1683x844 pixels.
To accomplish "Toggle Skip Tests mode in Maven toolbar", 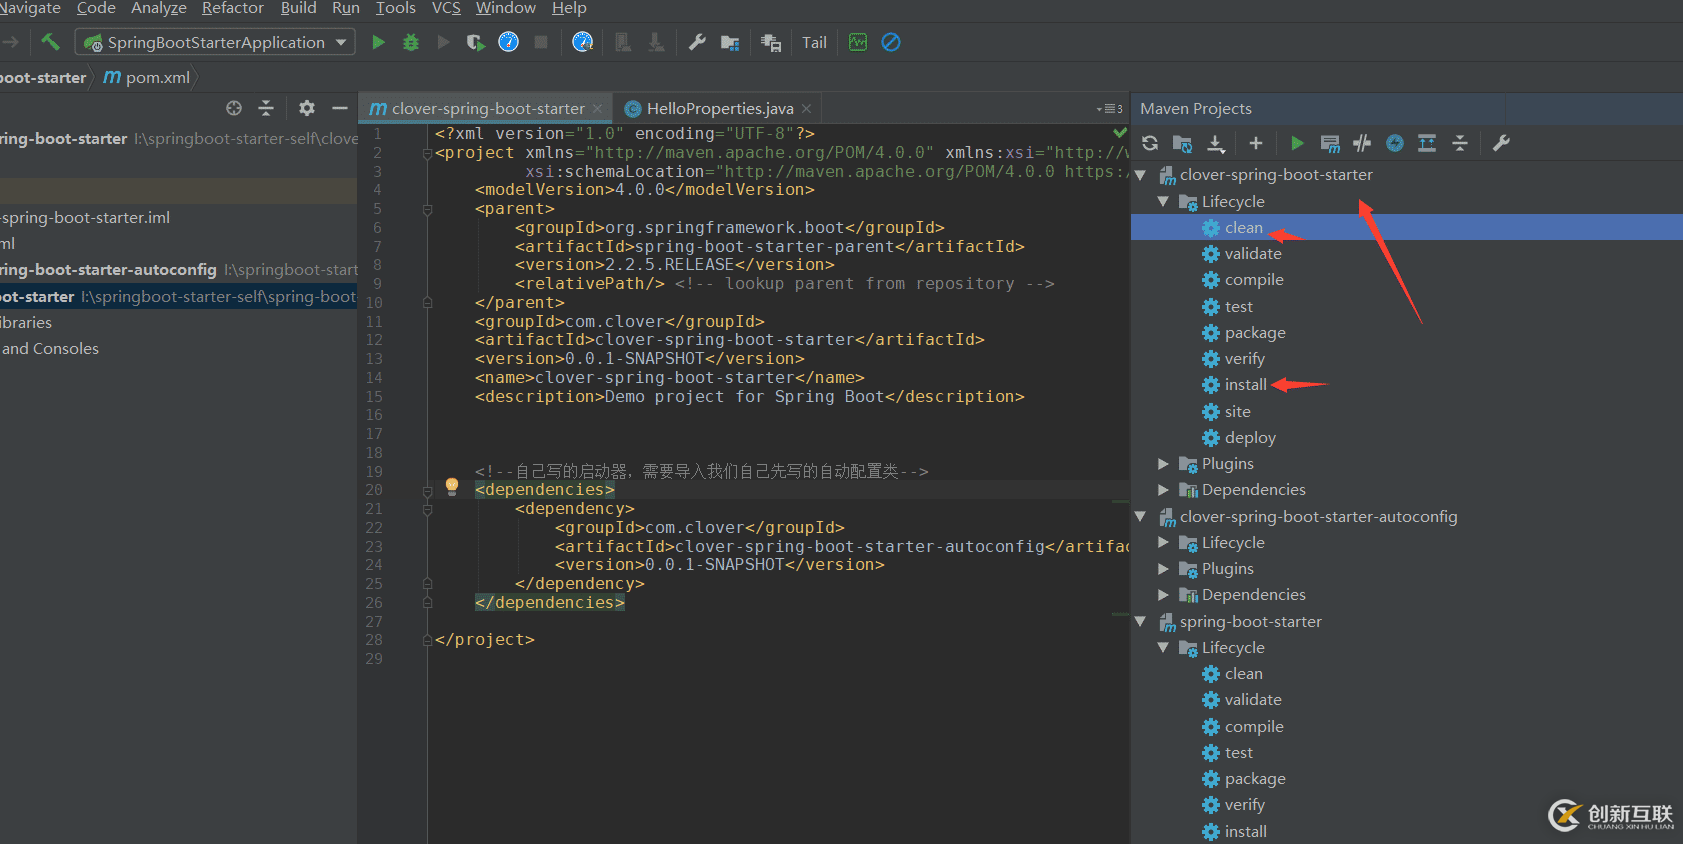I will tap(1395, 143).
